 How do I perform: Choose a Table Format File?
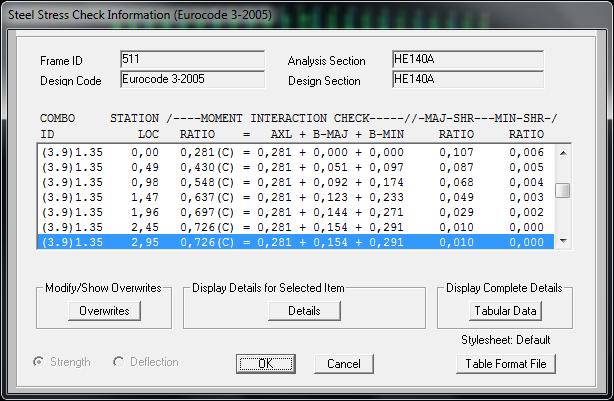pyautogui.click(x=506, y=364)
